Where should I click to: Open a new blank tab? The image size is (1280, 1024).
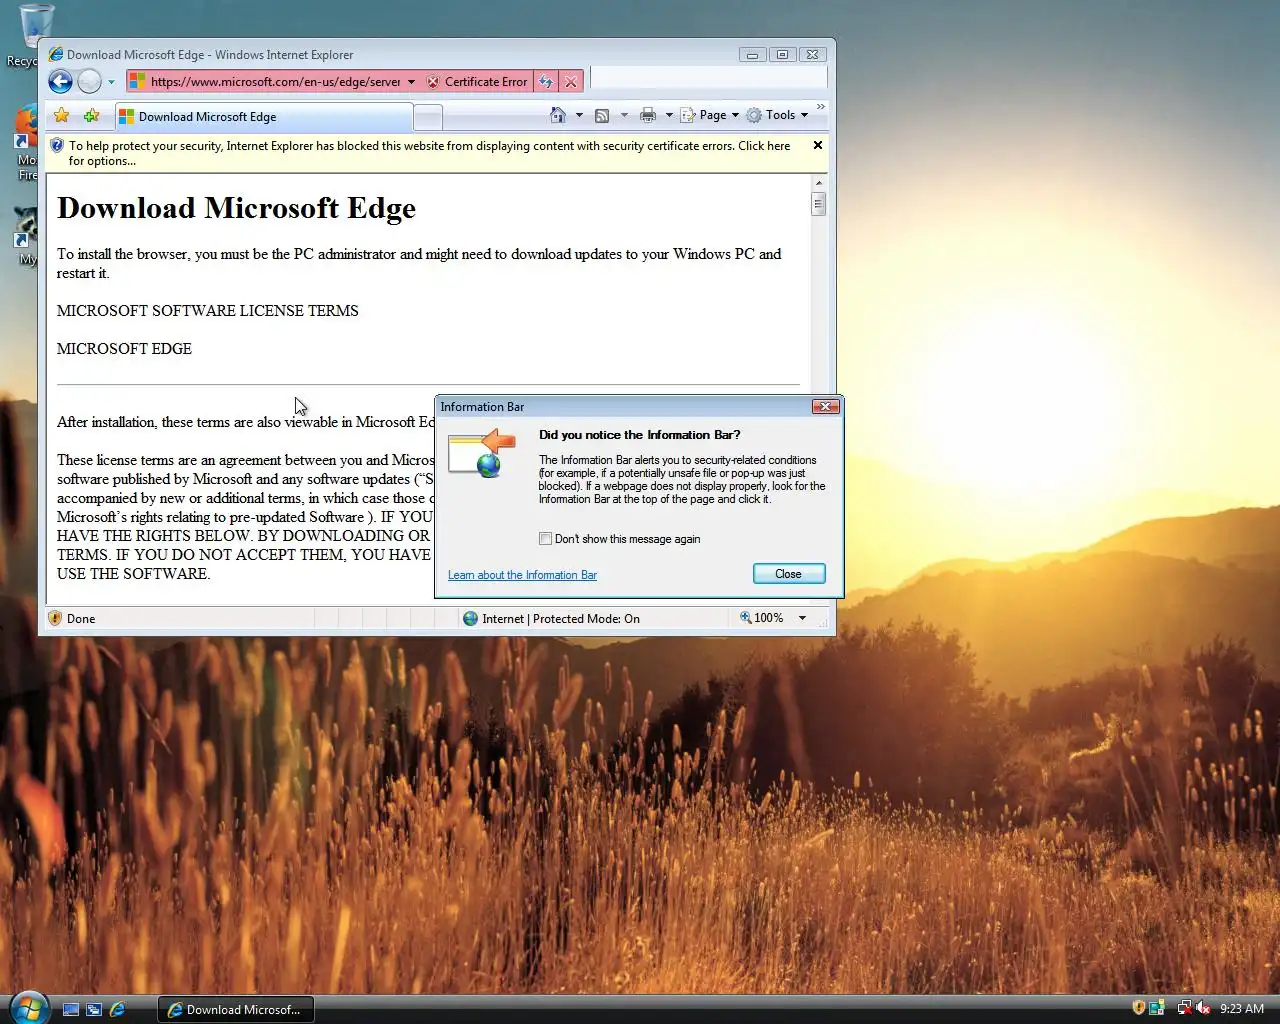click(x=428, y=118)
